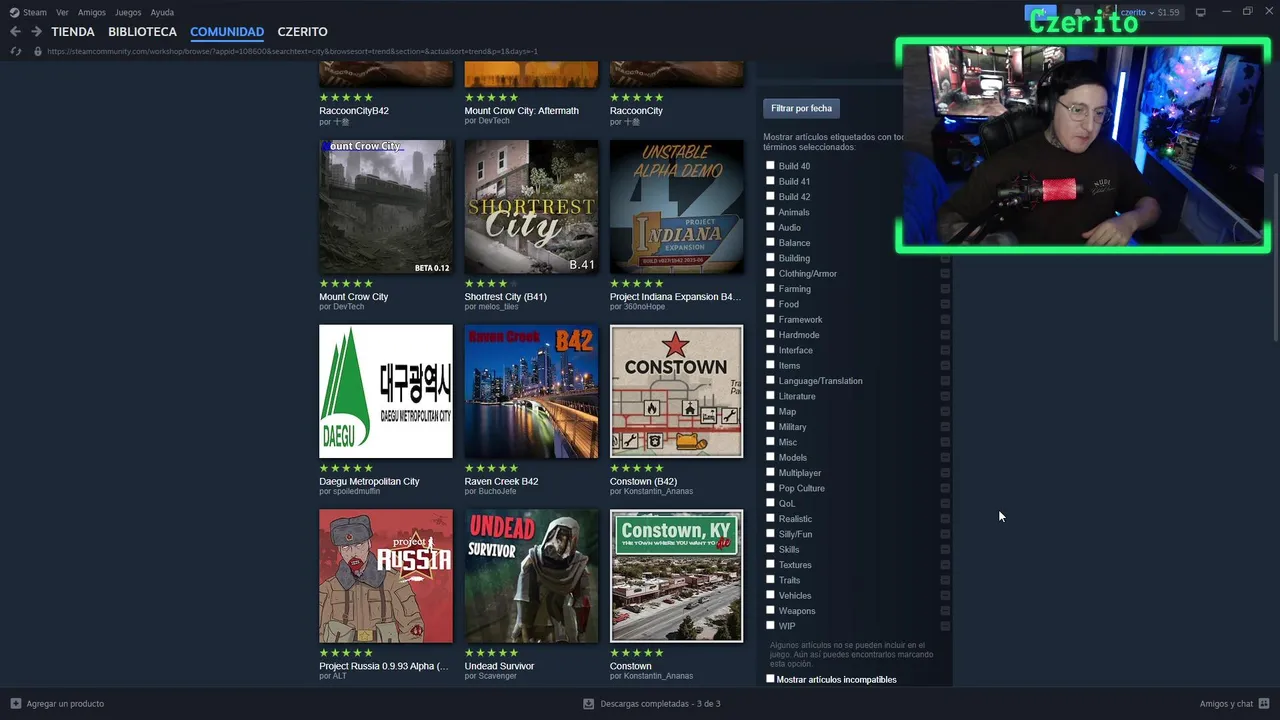The height and width of the screenshot is (720, 1280).
Task: Open the Steam menu
Action: tap(35, 12)
